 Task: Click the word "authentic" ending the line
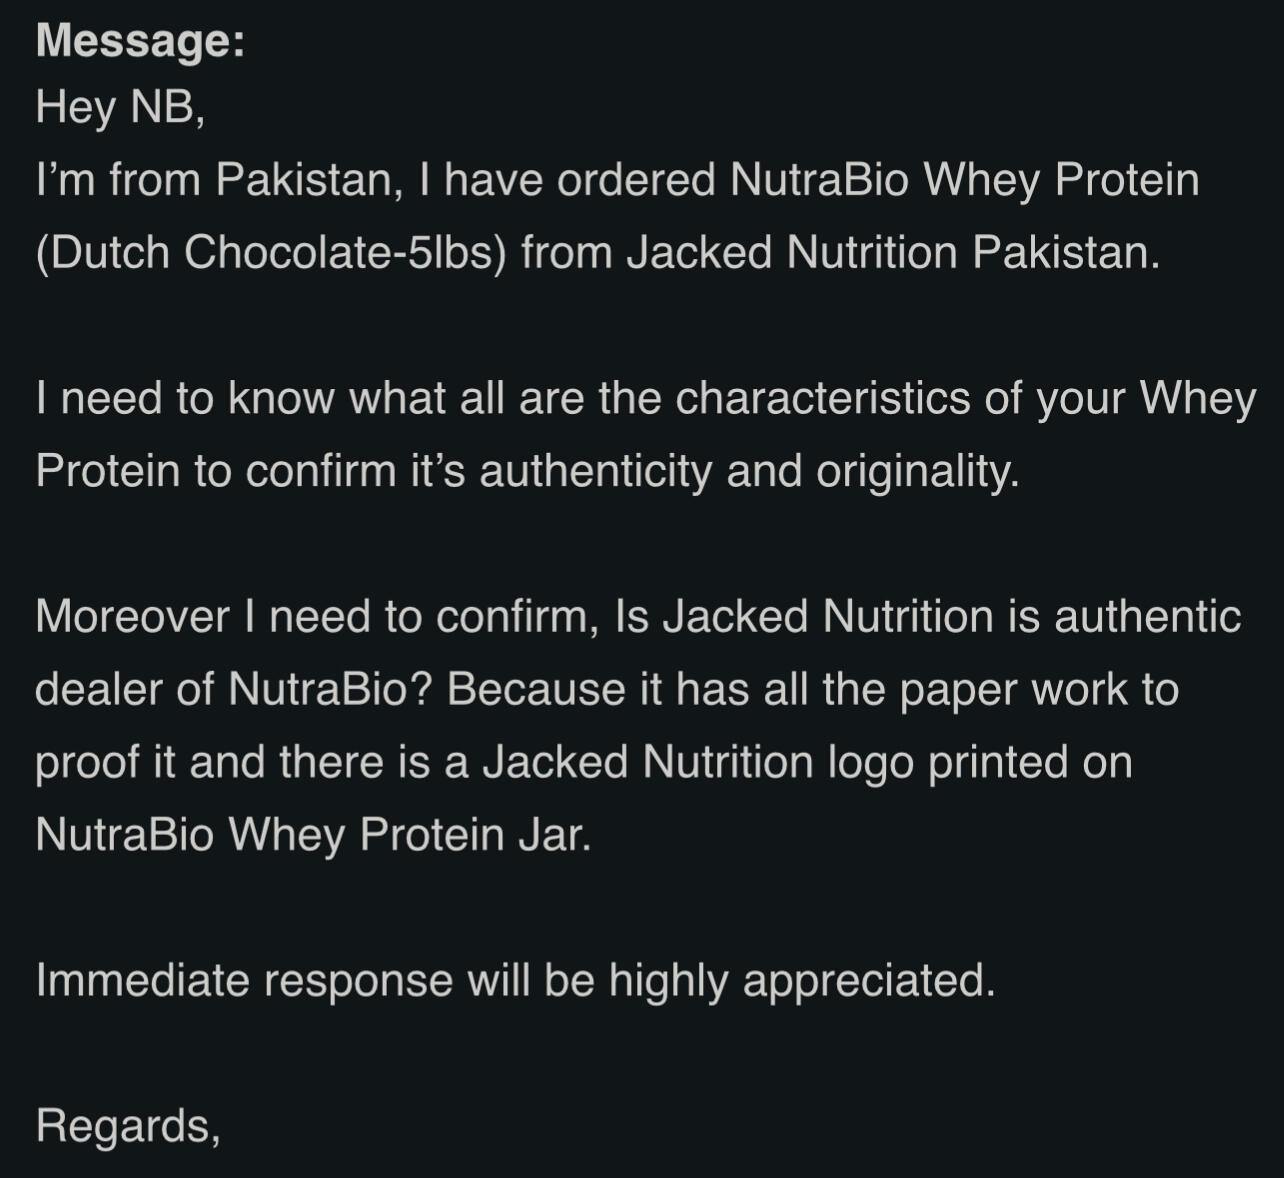click(1147, 616)
